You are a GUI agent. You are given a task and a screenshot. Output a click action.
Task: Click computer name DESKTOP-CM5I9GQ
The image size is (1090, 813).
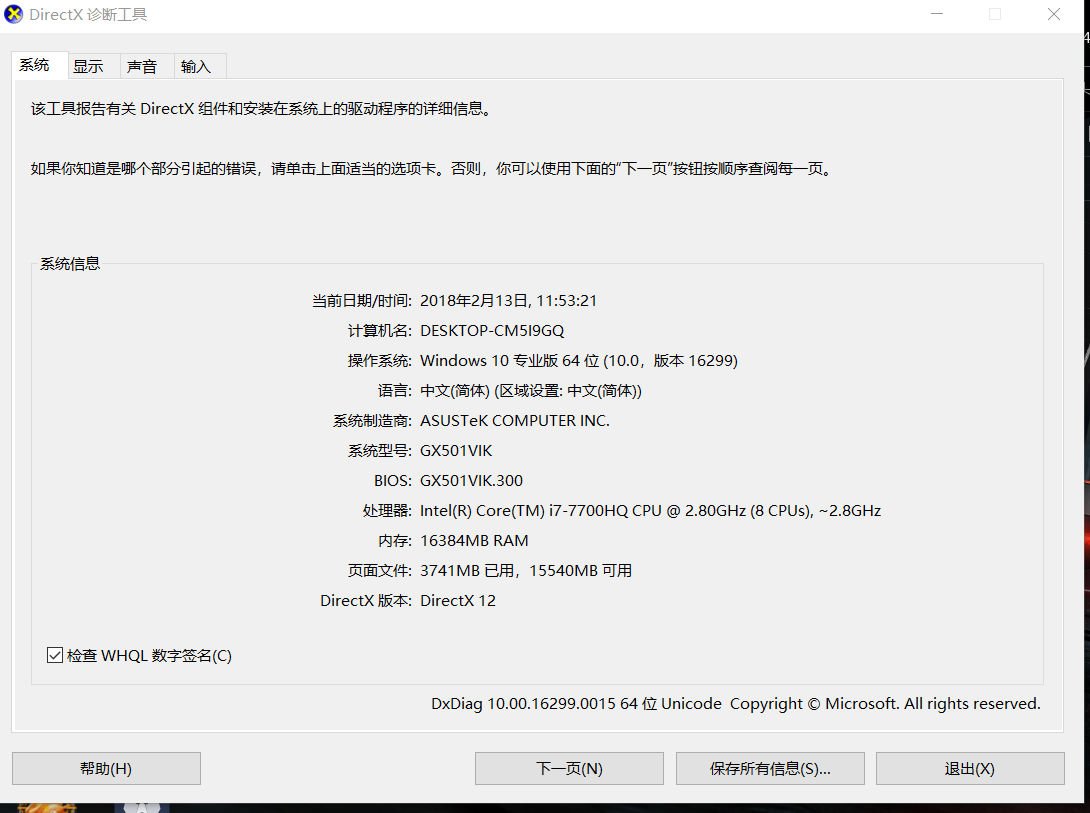[492, 331]
